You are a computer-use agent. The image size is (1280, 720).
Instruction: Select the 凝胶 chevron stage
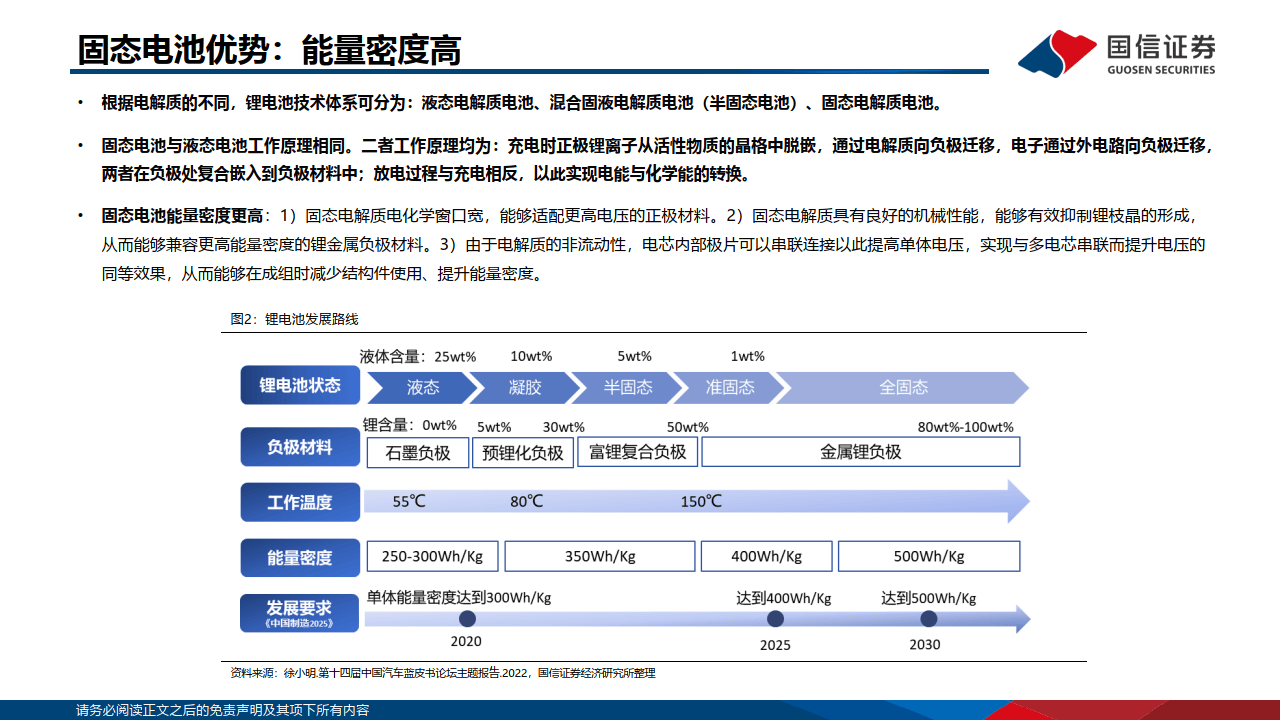point(524,387)
